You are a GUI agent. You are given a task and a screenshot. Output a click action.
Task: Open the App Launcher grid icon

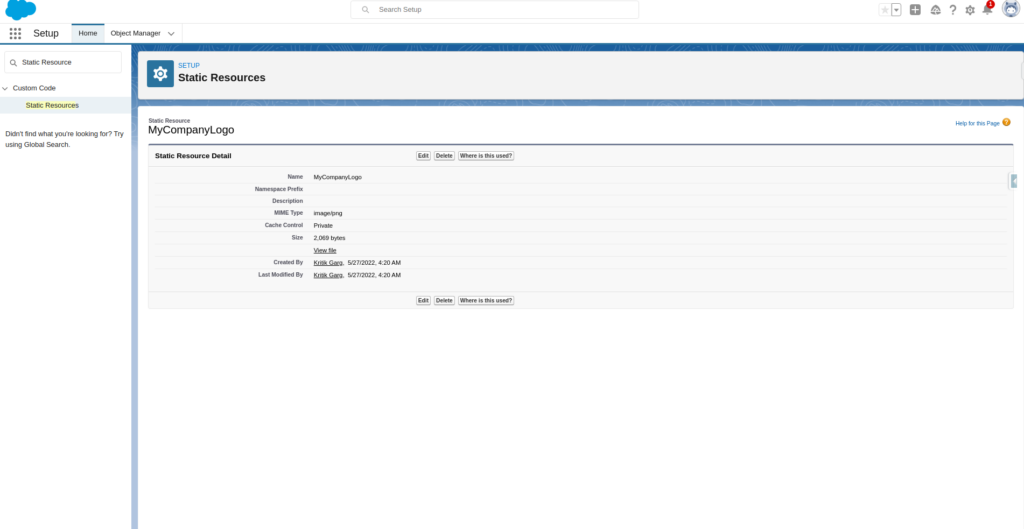15,33
